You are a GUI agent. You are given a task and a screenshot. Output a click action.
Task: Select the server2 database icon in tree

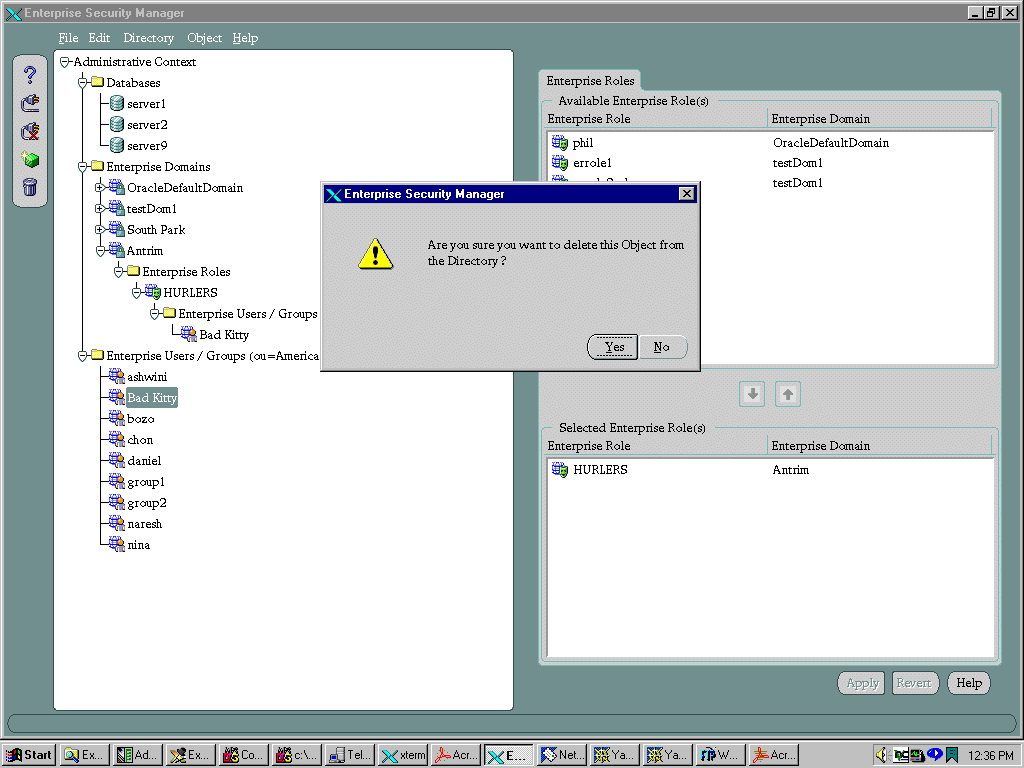[x=117, y=125]
